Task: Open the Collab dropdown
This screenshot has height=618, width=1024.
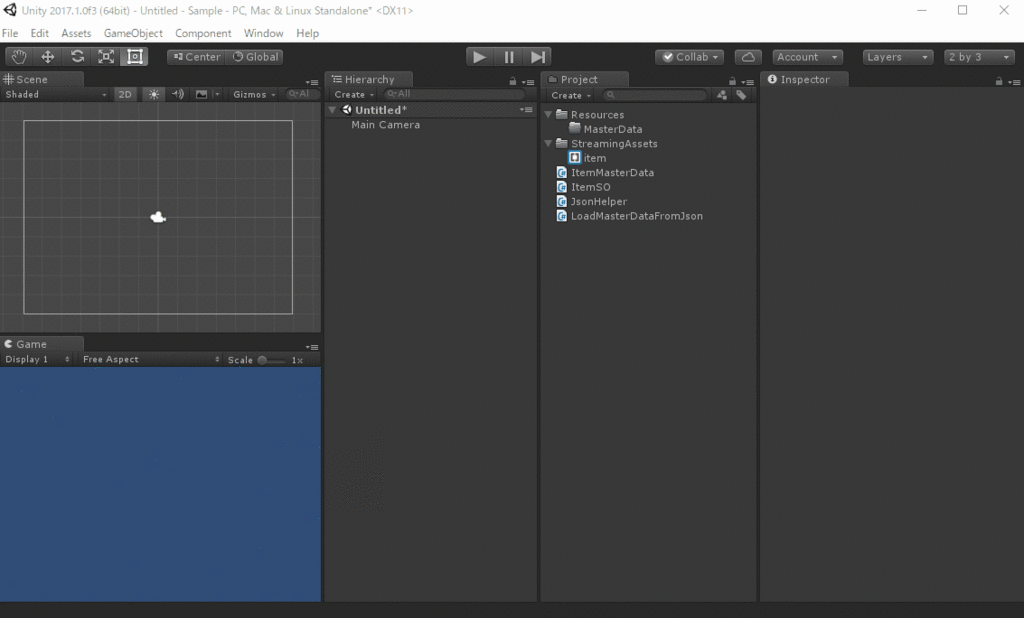Action: click(x=690, y=57)
